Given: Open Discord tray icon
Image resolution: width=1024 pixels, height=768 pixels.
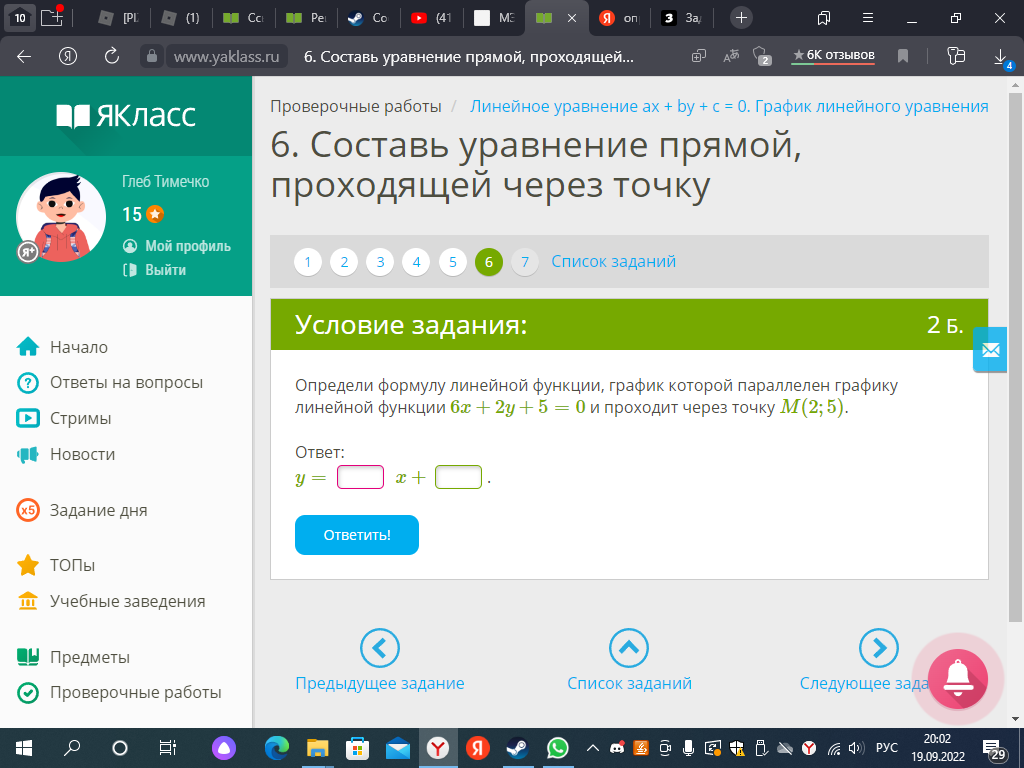Looking at the screenshot, I should coord(616,748).
